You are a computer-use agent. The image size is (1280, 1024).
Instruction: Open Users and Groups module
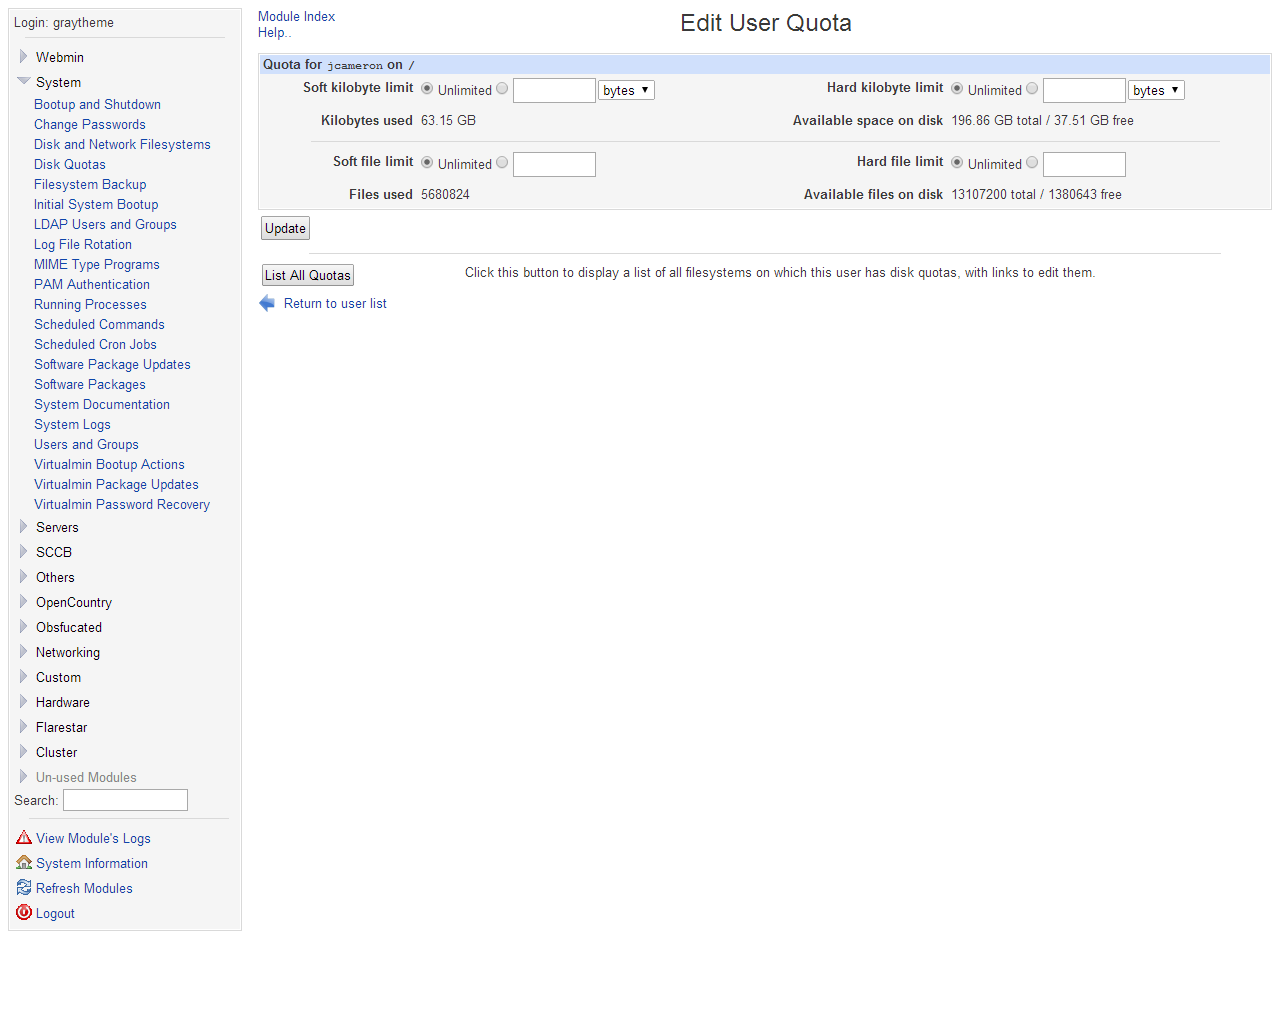[86, 444]
